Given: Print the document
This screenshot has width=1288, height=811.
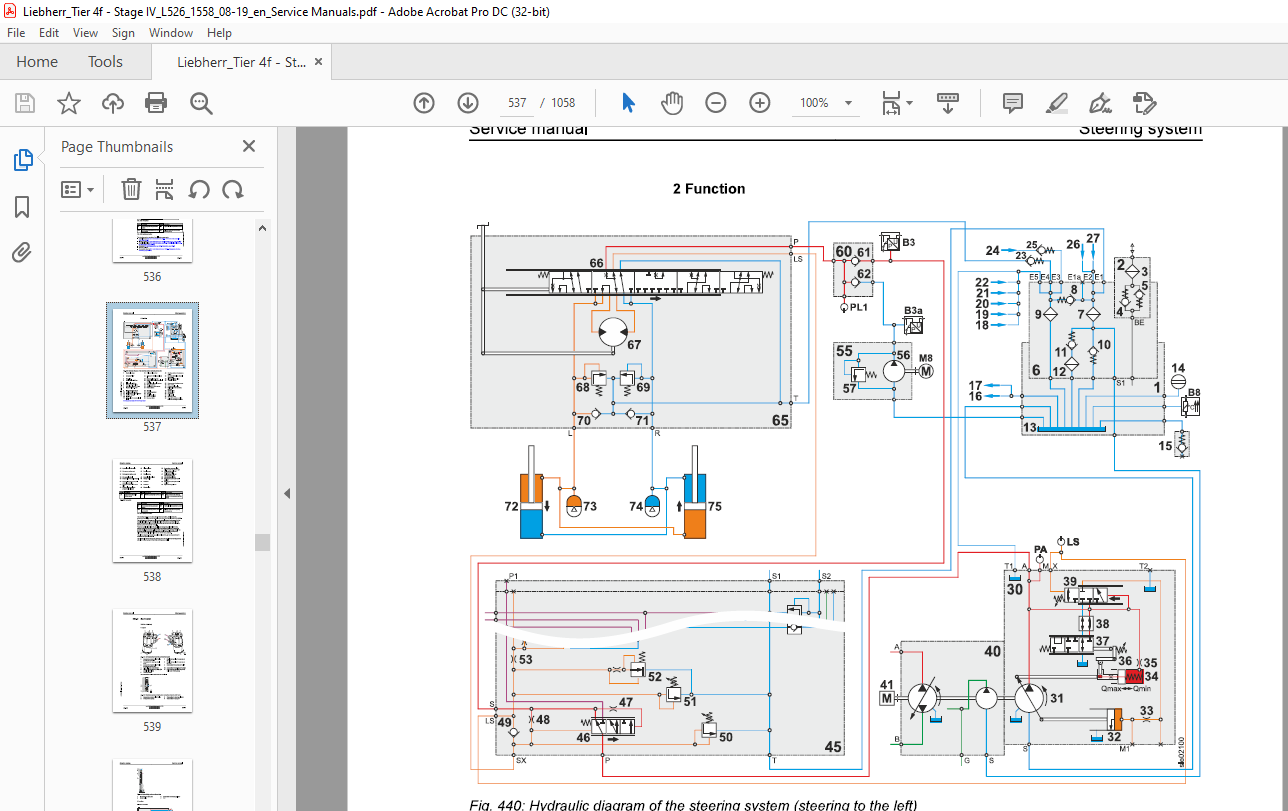Looking at the screenshot, I should (156, 103).
